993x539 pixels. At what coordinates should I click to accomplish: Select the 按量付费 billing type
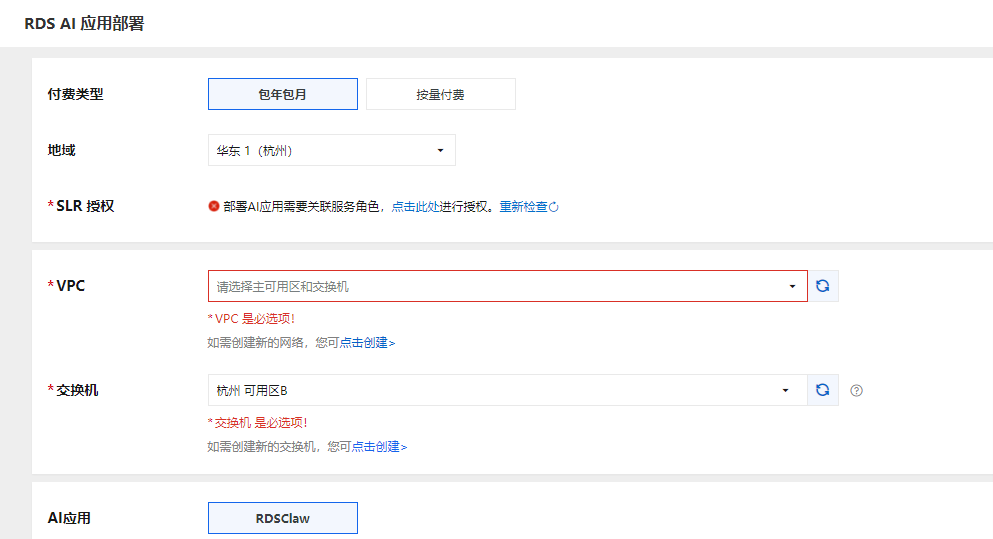tap(440, 94)
